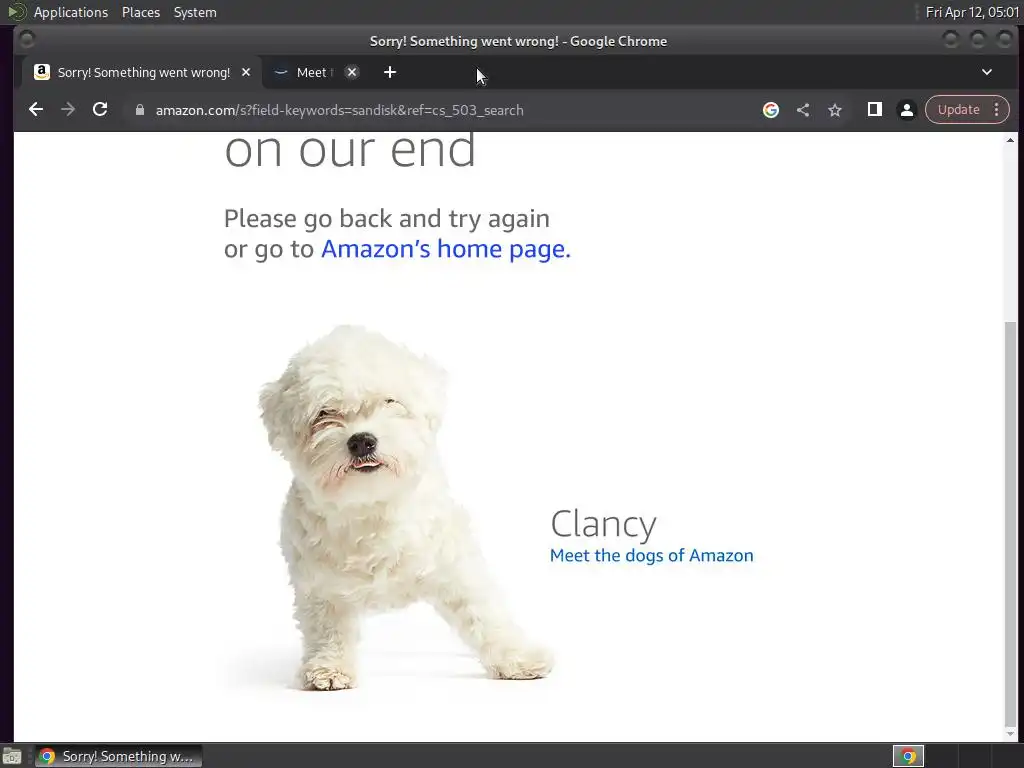Open the Chrome three-dot menu
The width and height of the screenshot is (1024, 768).
[997, 110]
